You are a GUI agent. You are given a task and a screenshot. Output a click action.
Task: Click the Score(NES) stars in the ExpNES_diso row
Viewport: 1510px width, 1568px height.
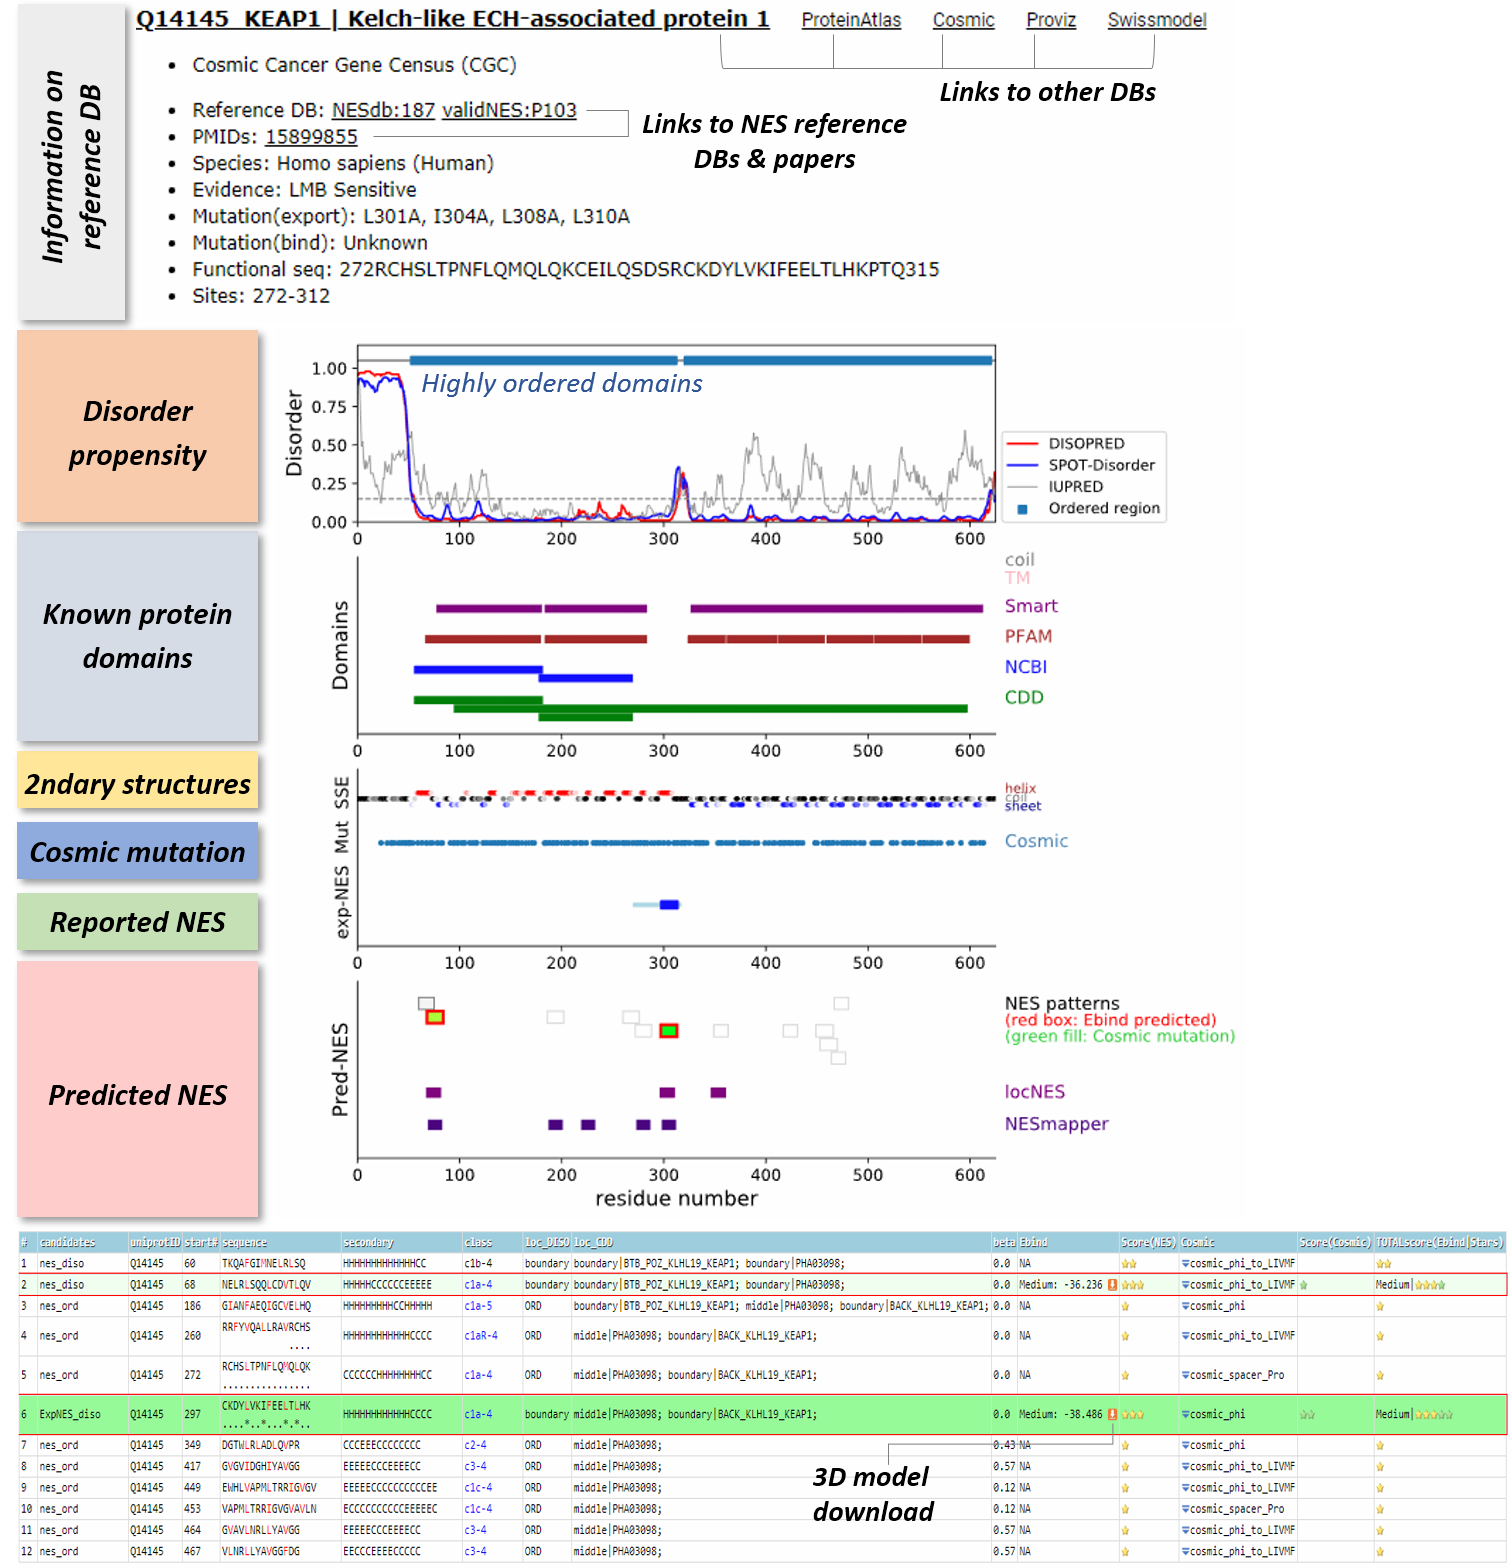[1133, 1414]
